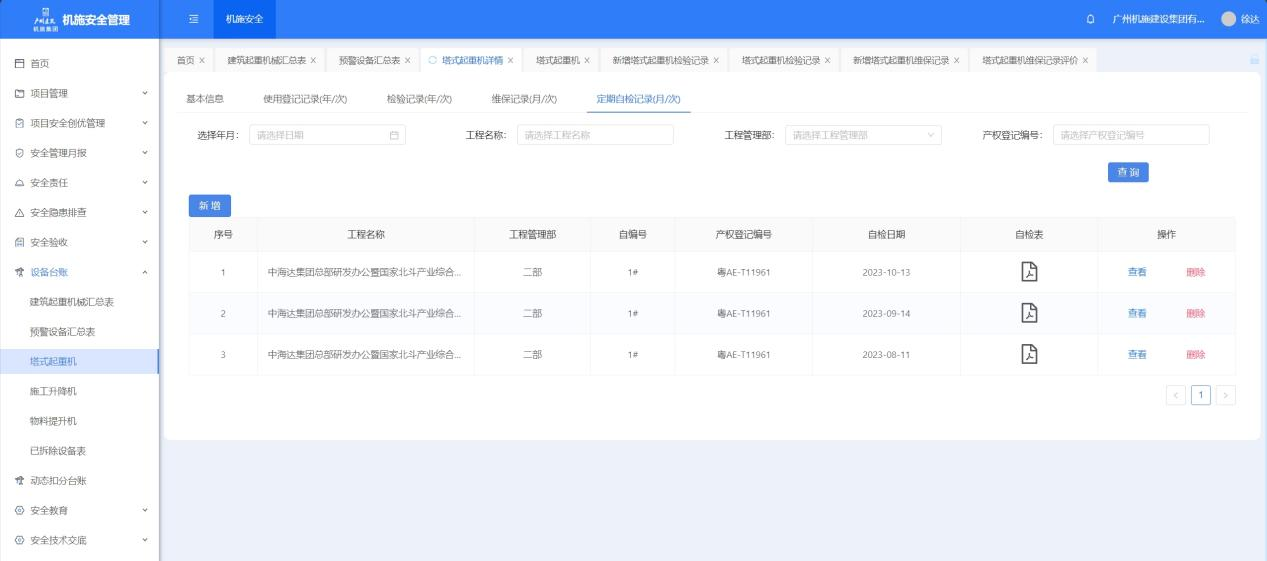Switch to the 检验记录(年/次) tab
The image size is (1267, 561).
[419, 98]
